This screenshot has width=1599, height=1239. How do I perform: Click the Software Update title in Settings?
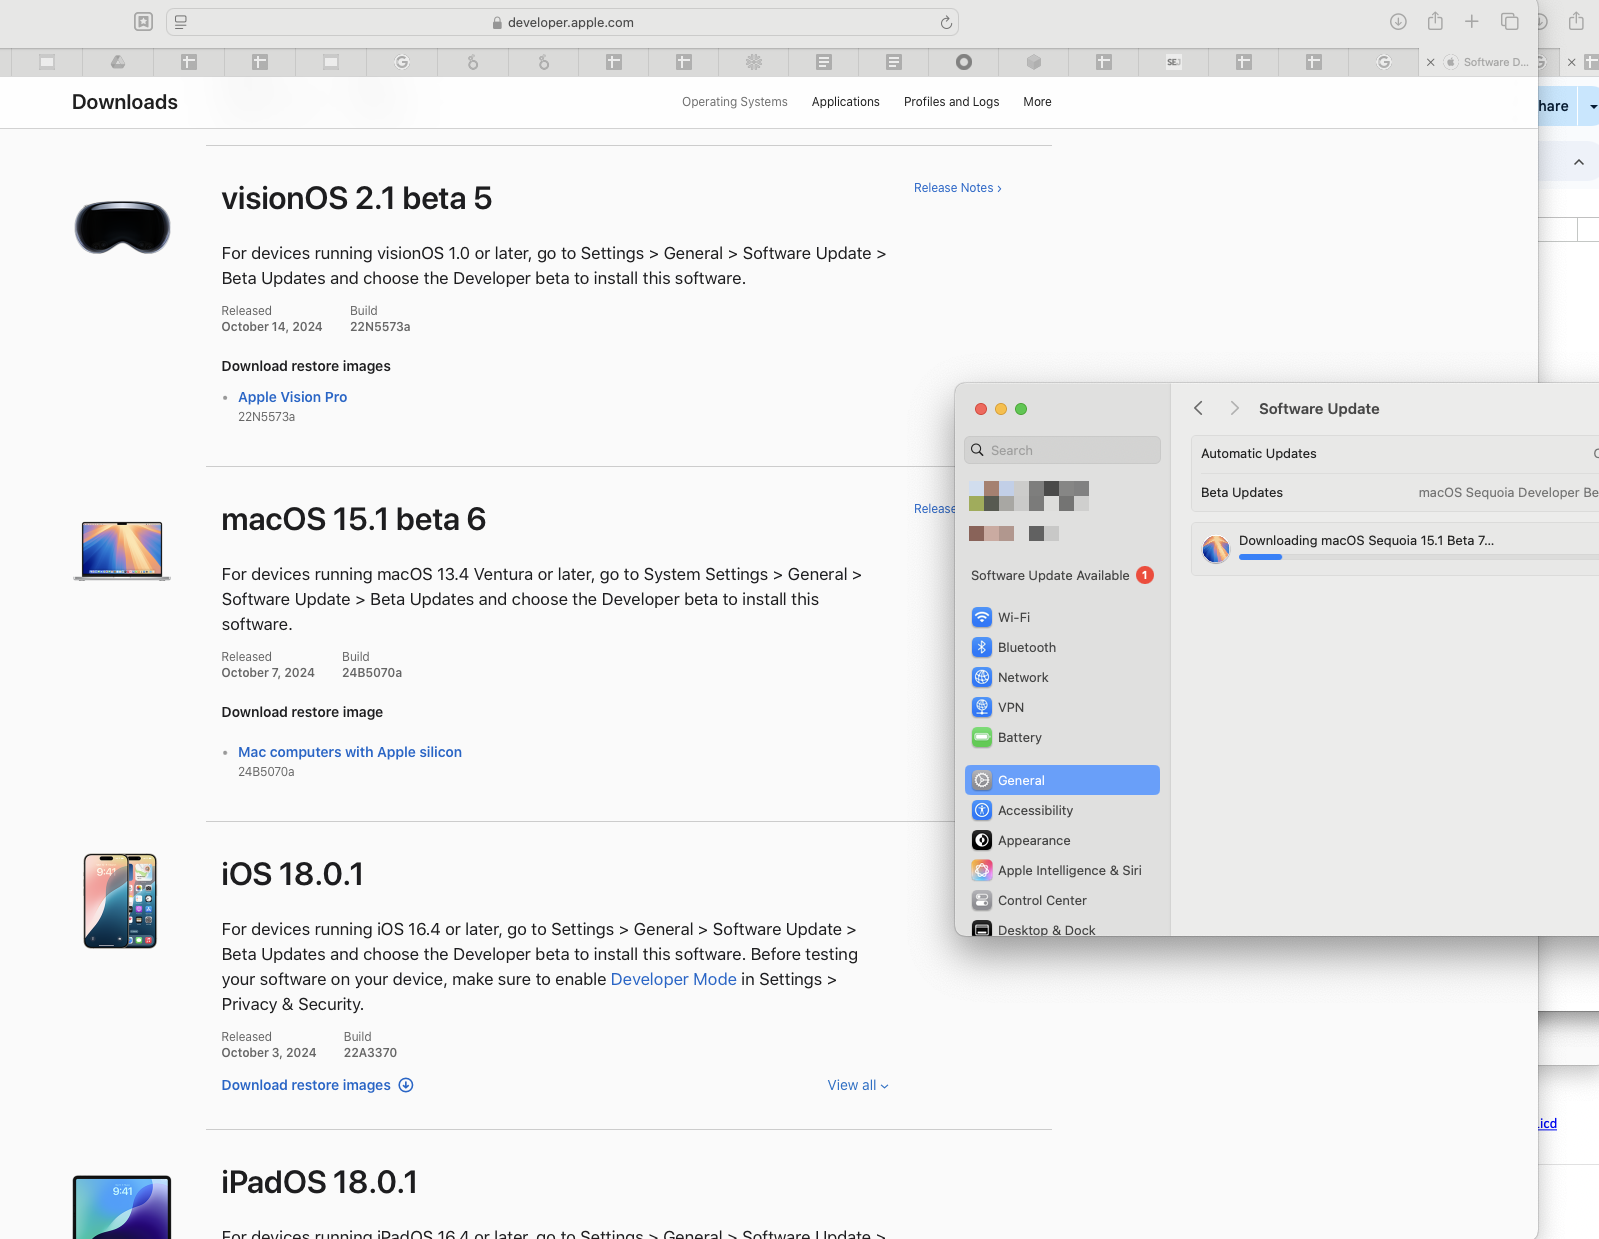click(x=1319, y=408)
